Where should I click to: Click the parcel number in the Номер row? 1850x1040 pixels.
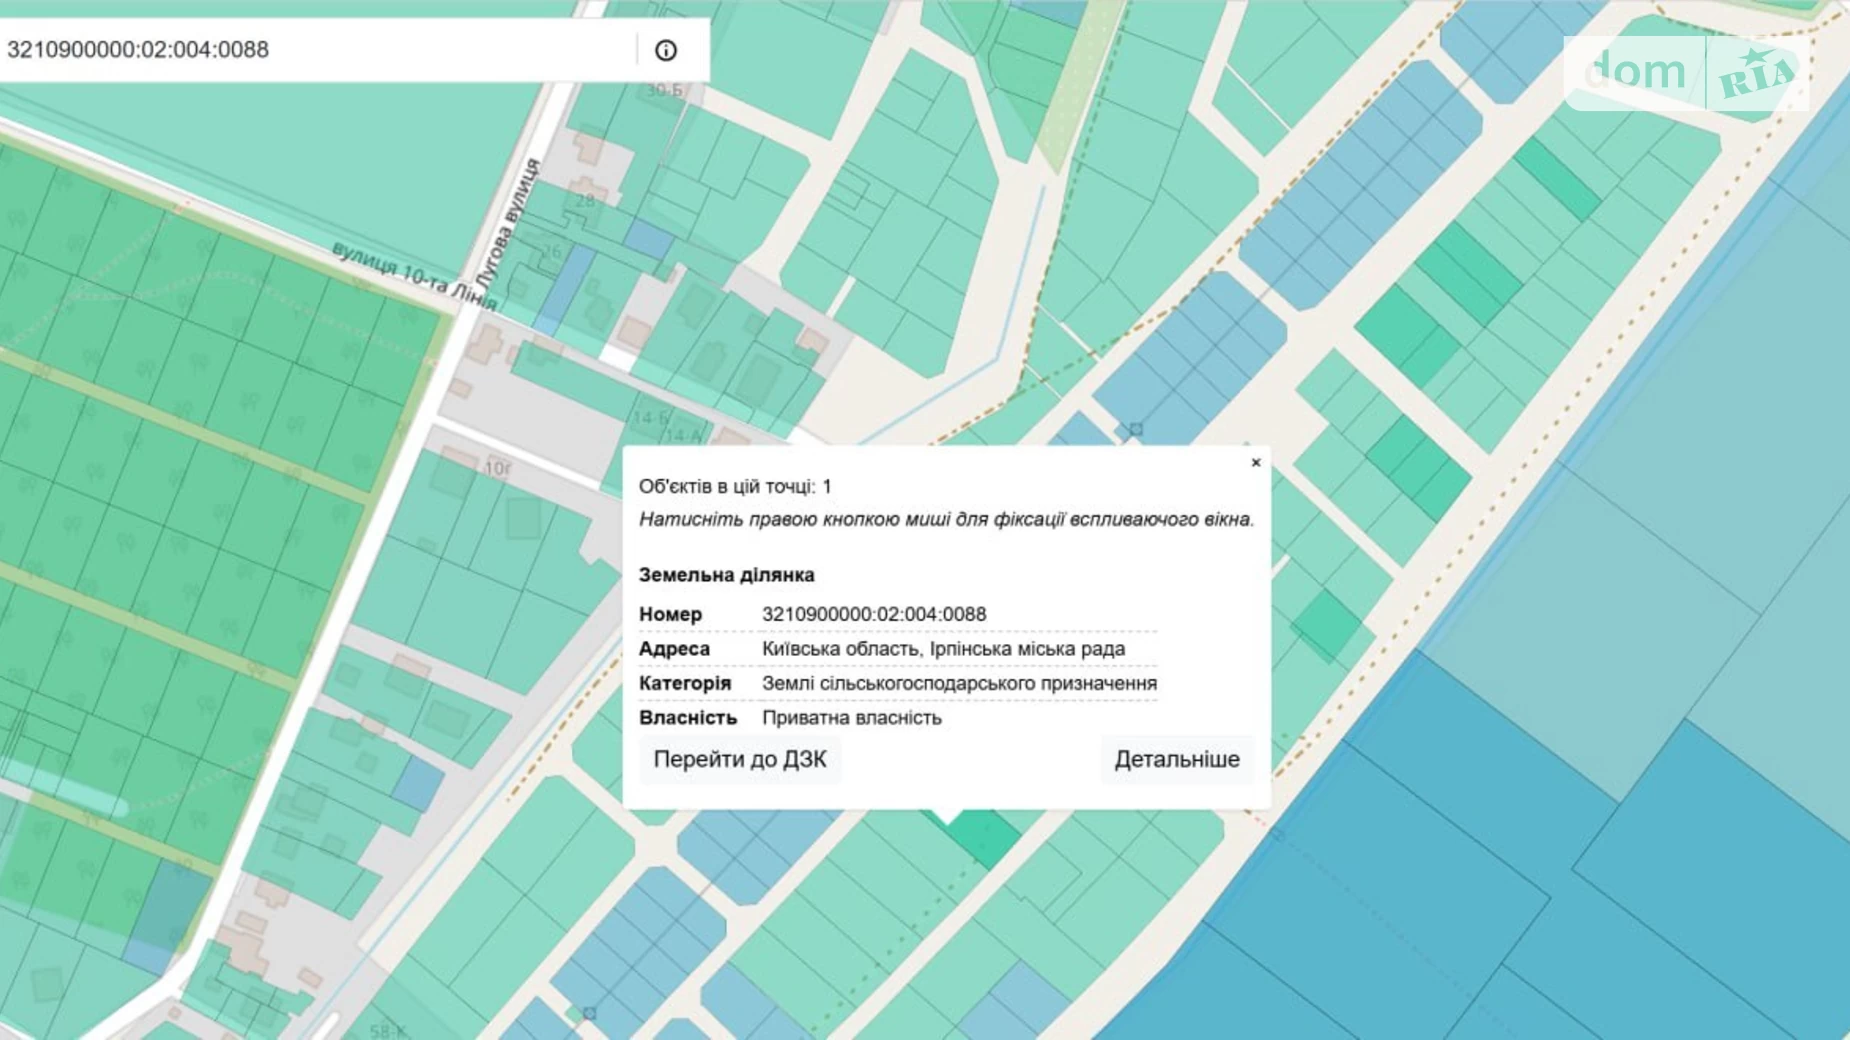pos(874,614)
